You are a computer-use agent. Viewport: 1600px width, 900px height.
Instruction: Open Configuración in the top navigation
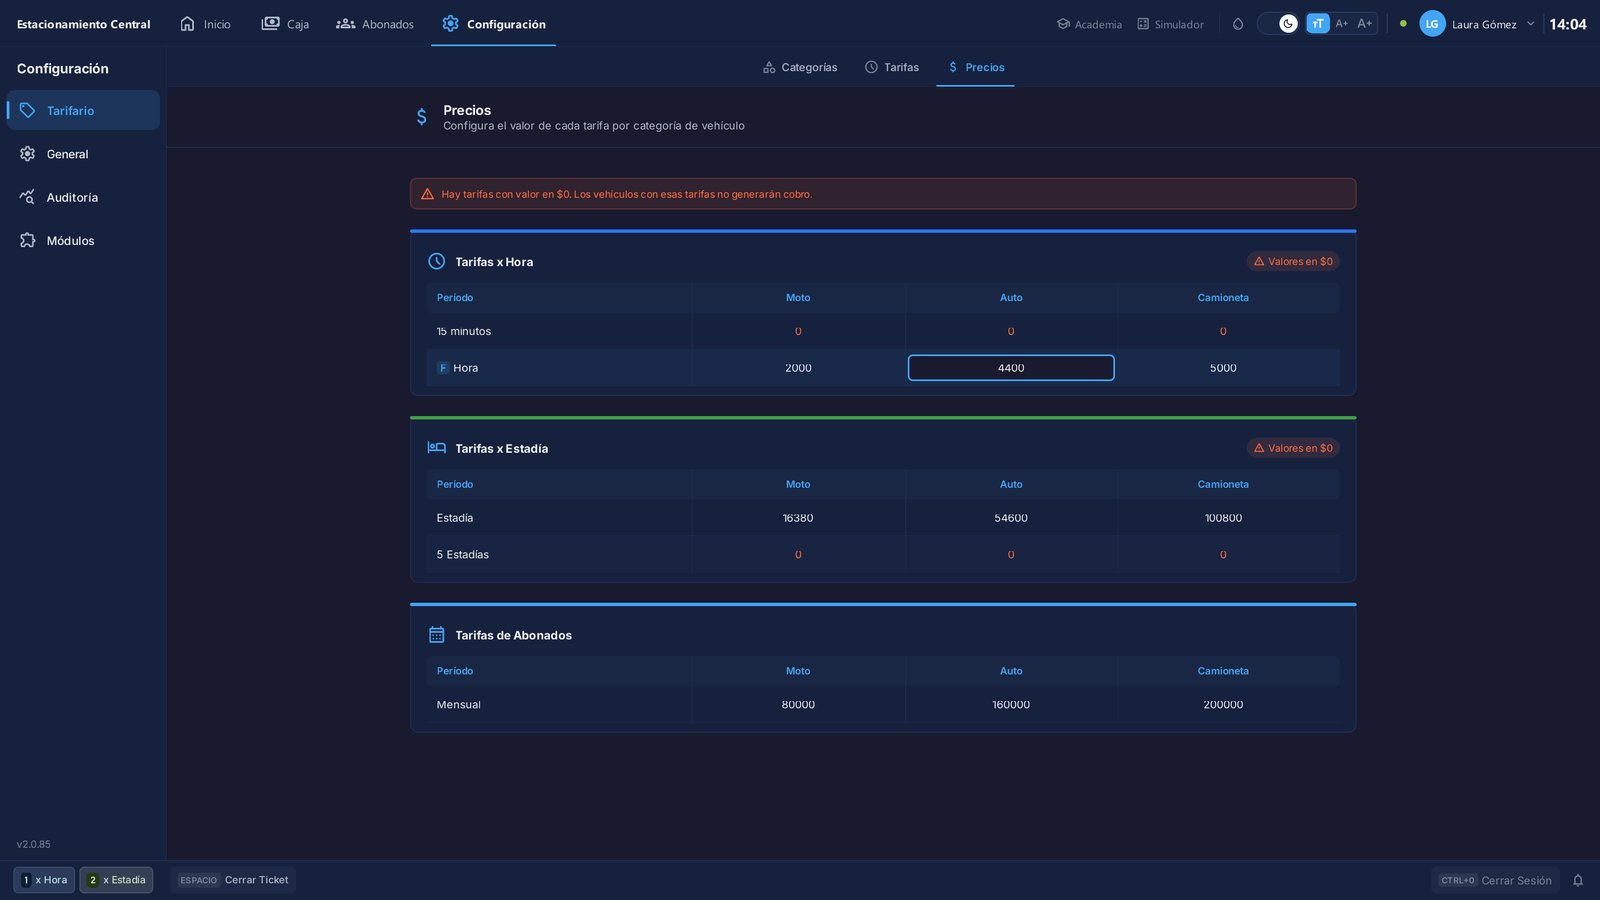[494, 24]
